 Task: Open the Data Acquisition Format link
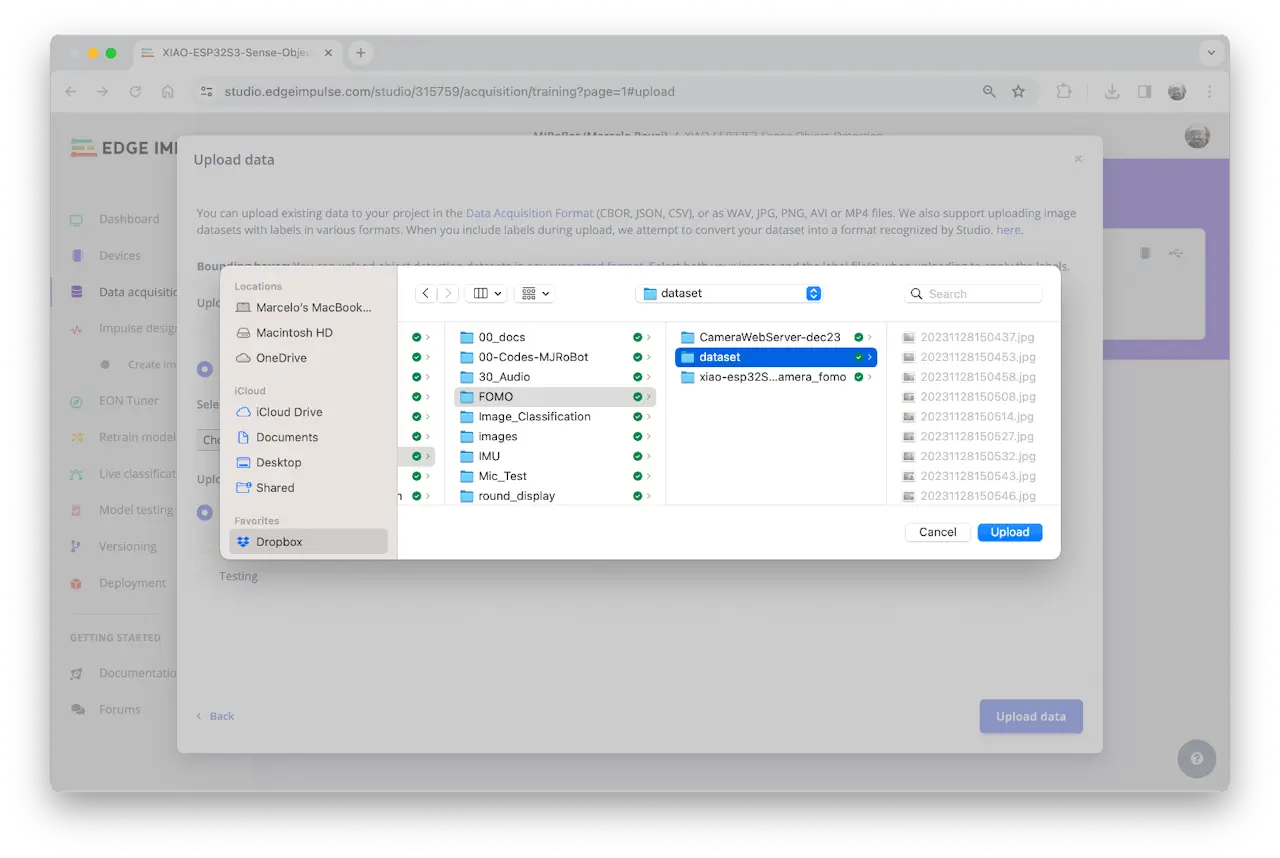pyautogui.click(x=529, y=213)
